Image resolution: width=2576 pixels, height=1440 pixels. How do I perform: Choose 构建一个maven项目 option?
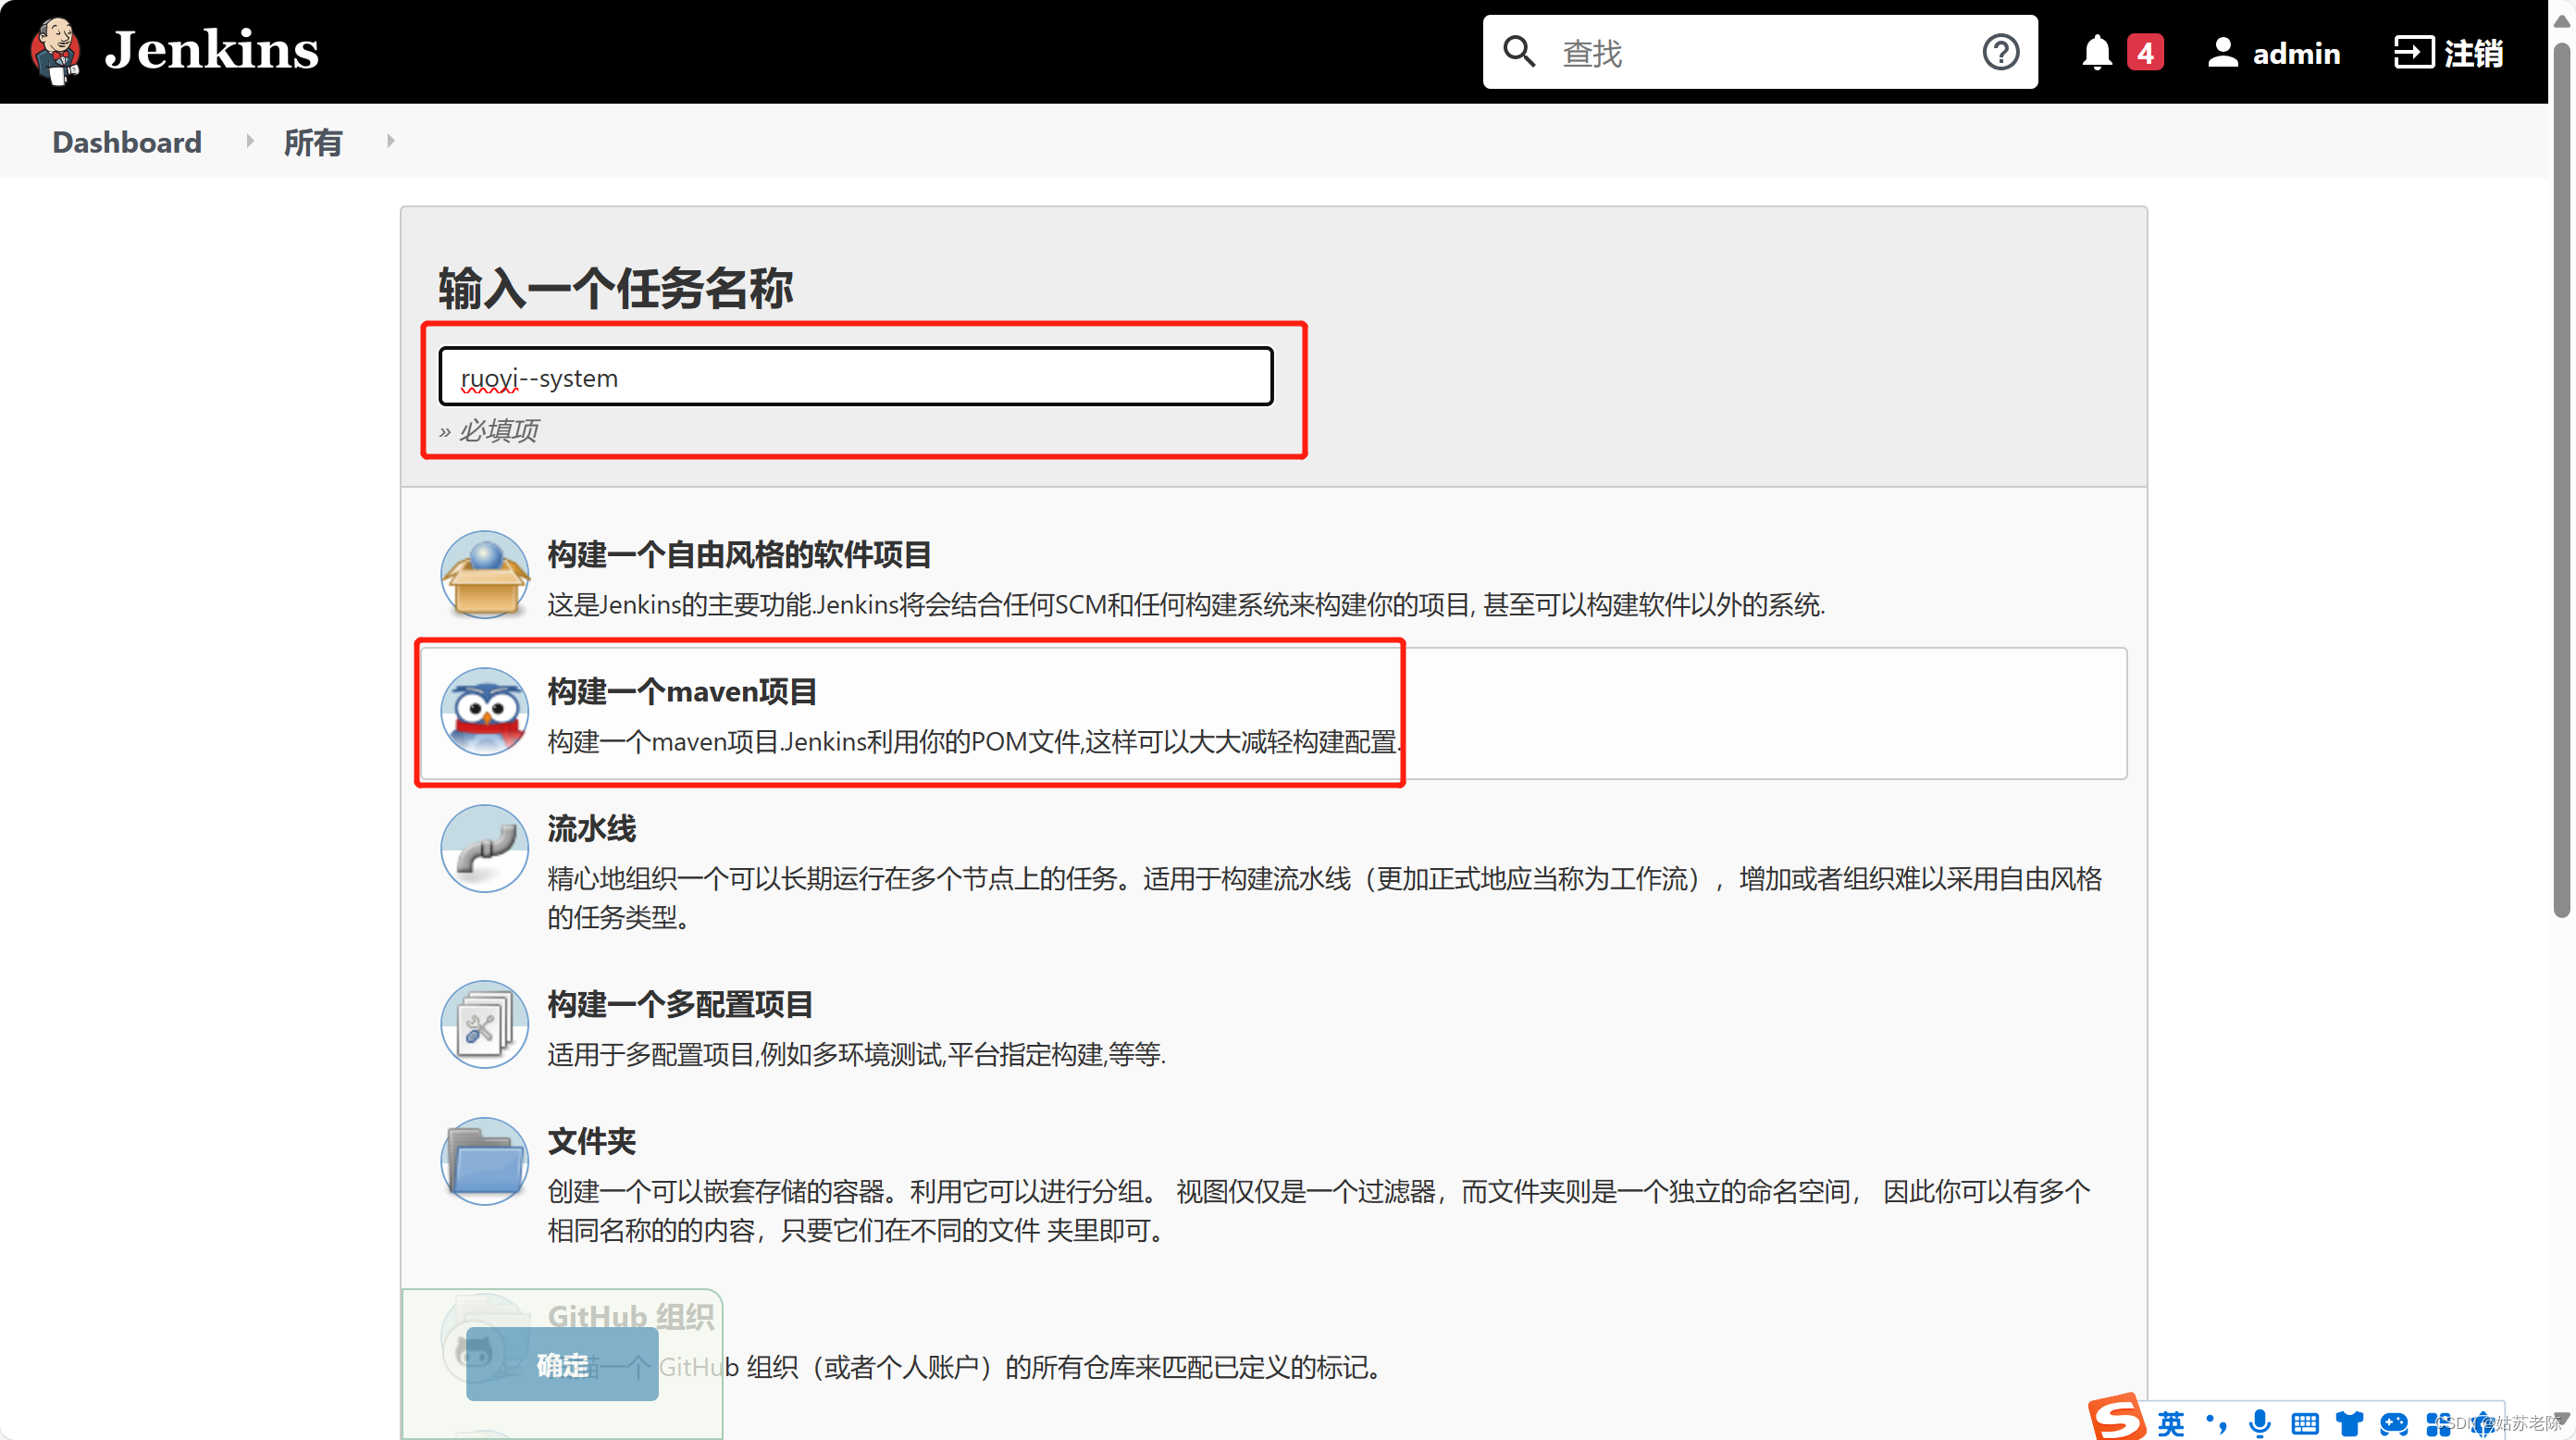(1274, 713)
